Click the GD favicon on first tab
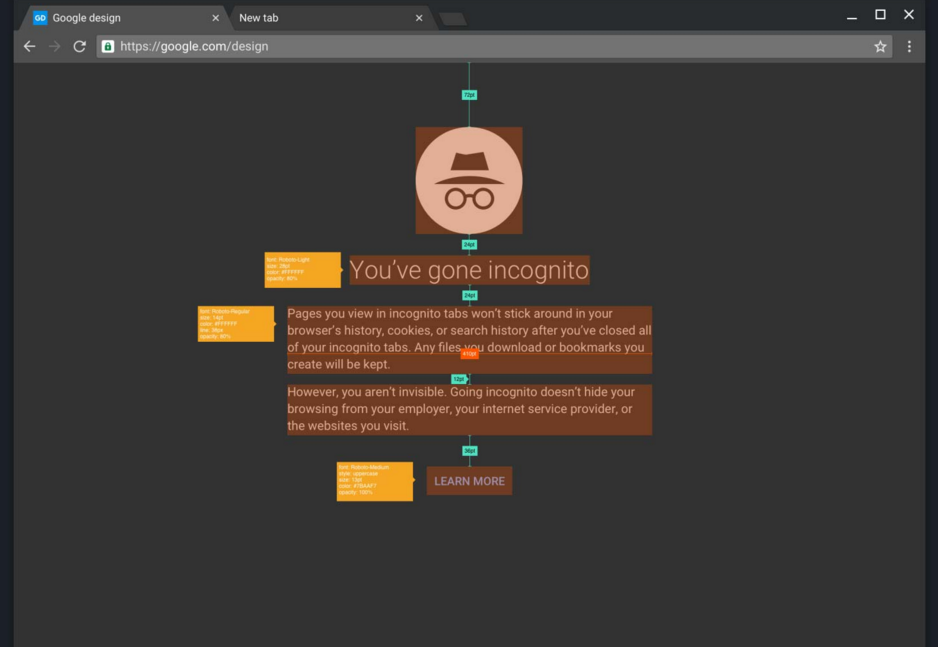The height and width of the screenshot is (647, 938). 40,18
